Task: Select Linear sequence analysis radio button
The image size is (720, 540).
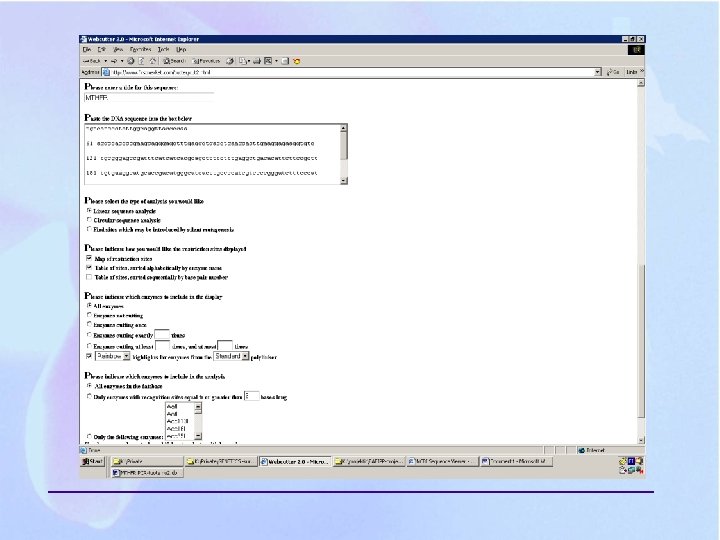Action: [x=89, y=210]
